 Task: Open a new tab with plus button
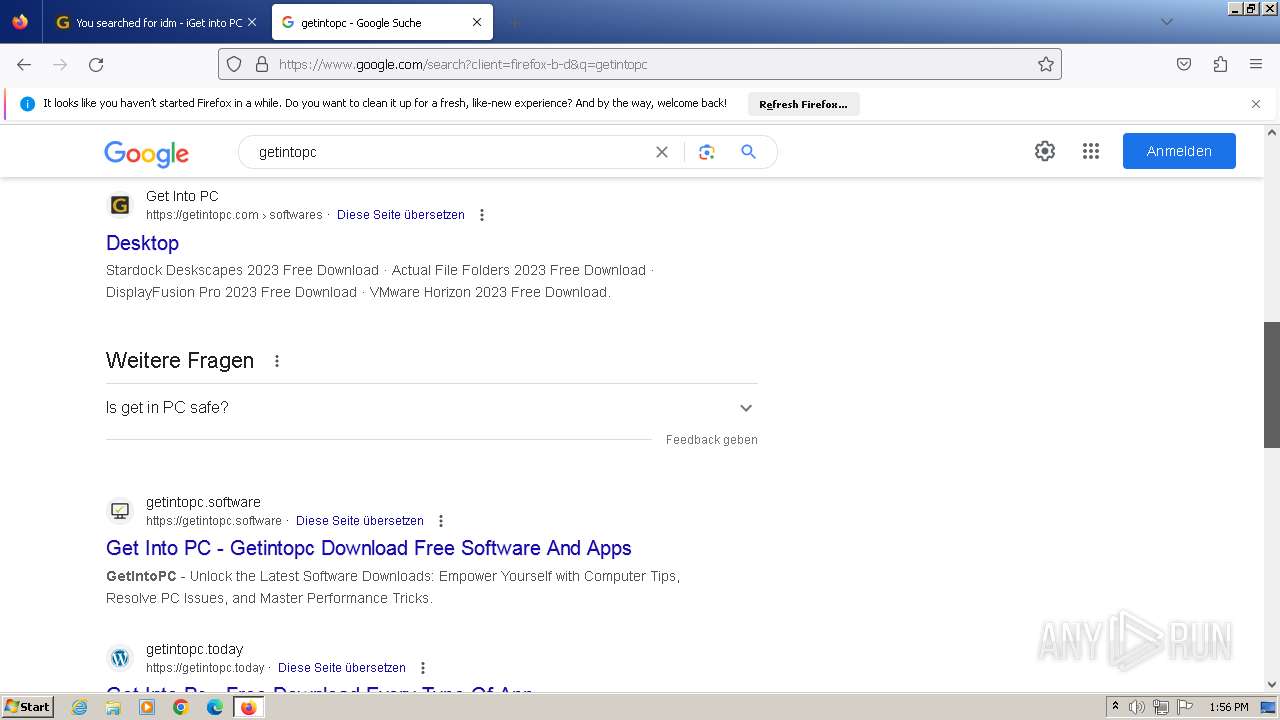tap(514, 22)
